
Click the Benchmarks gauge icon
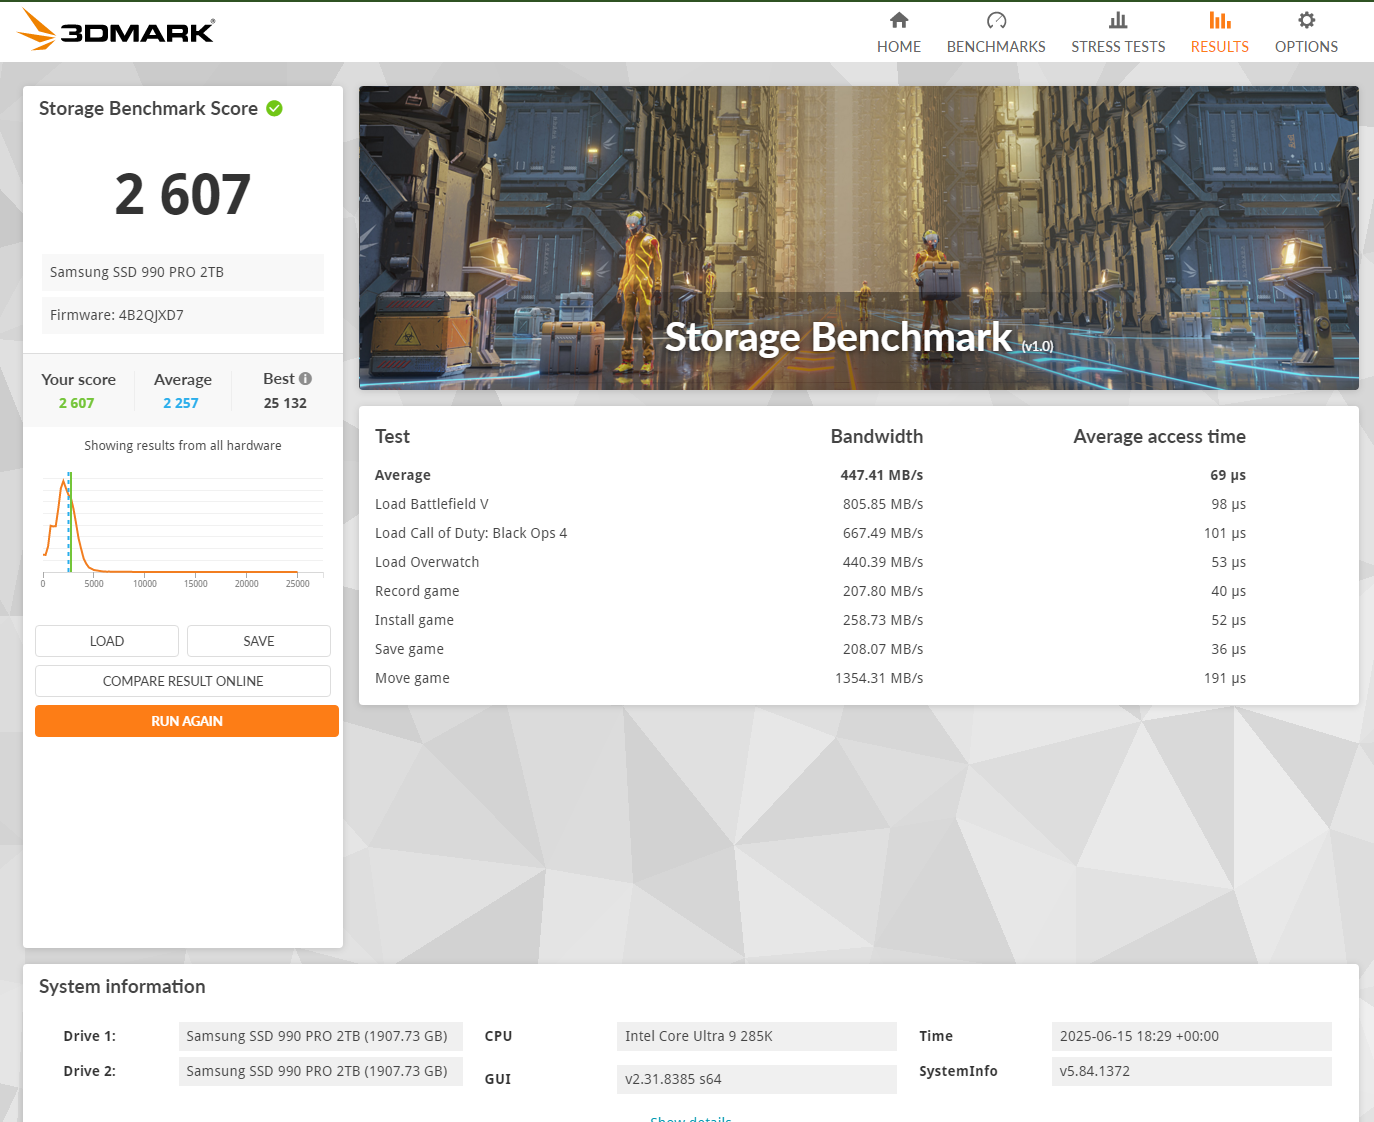tap(995, 20)
